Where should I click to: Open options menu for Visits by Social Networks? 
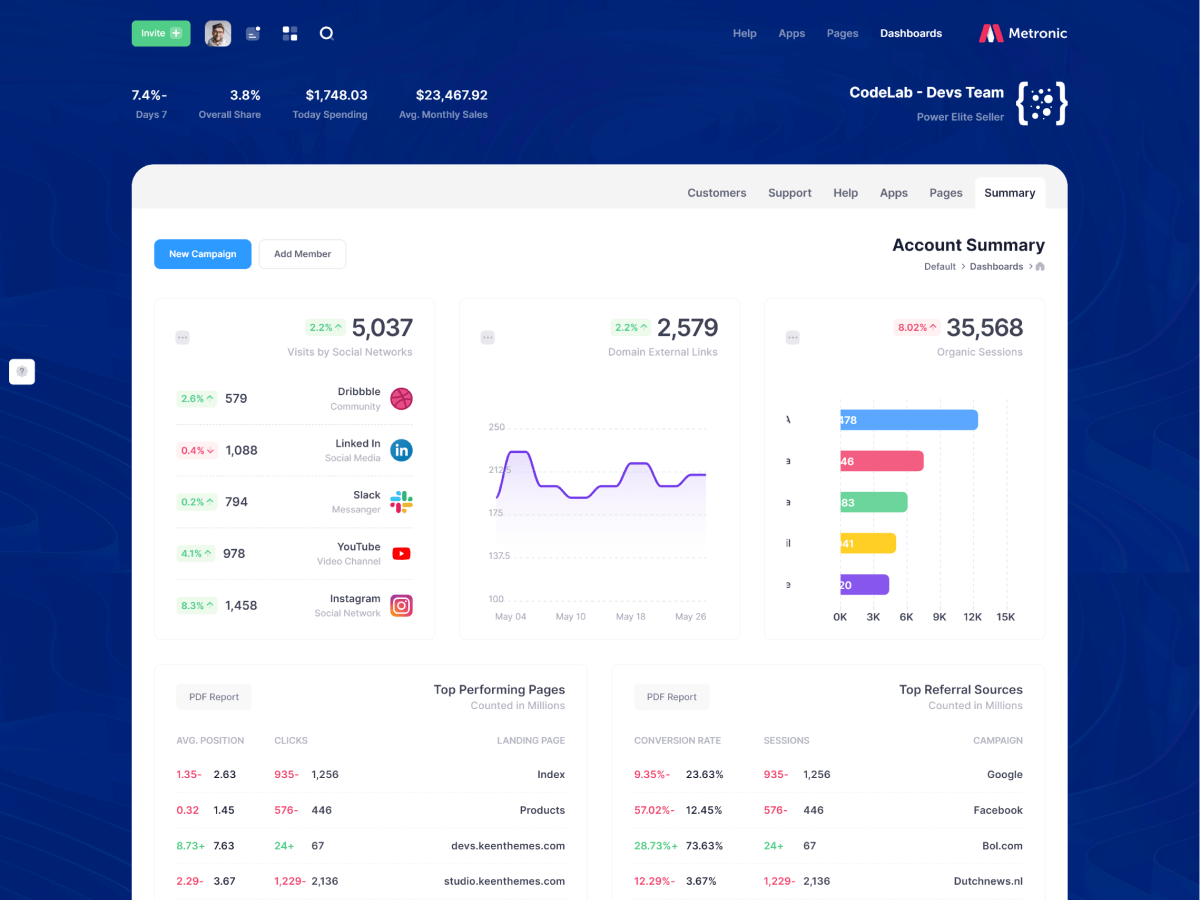pos(182,338)
